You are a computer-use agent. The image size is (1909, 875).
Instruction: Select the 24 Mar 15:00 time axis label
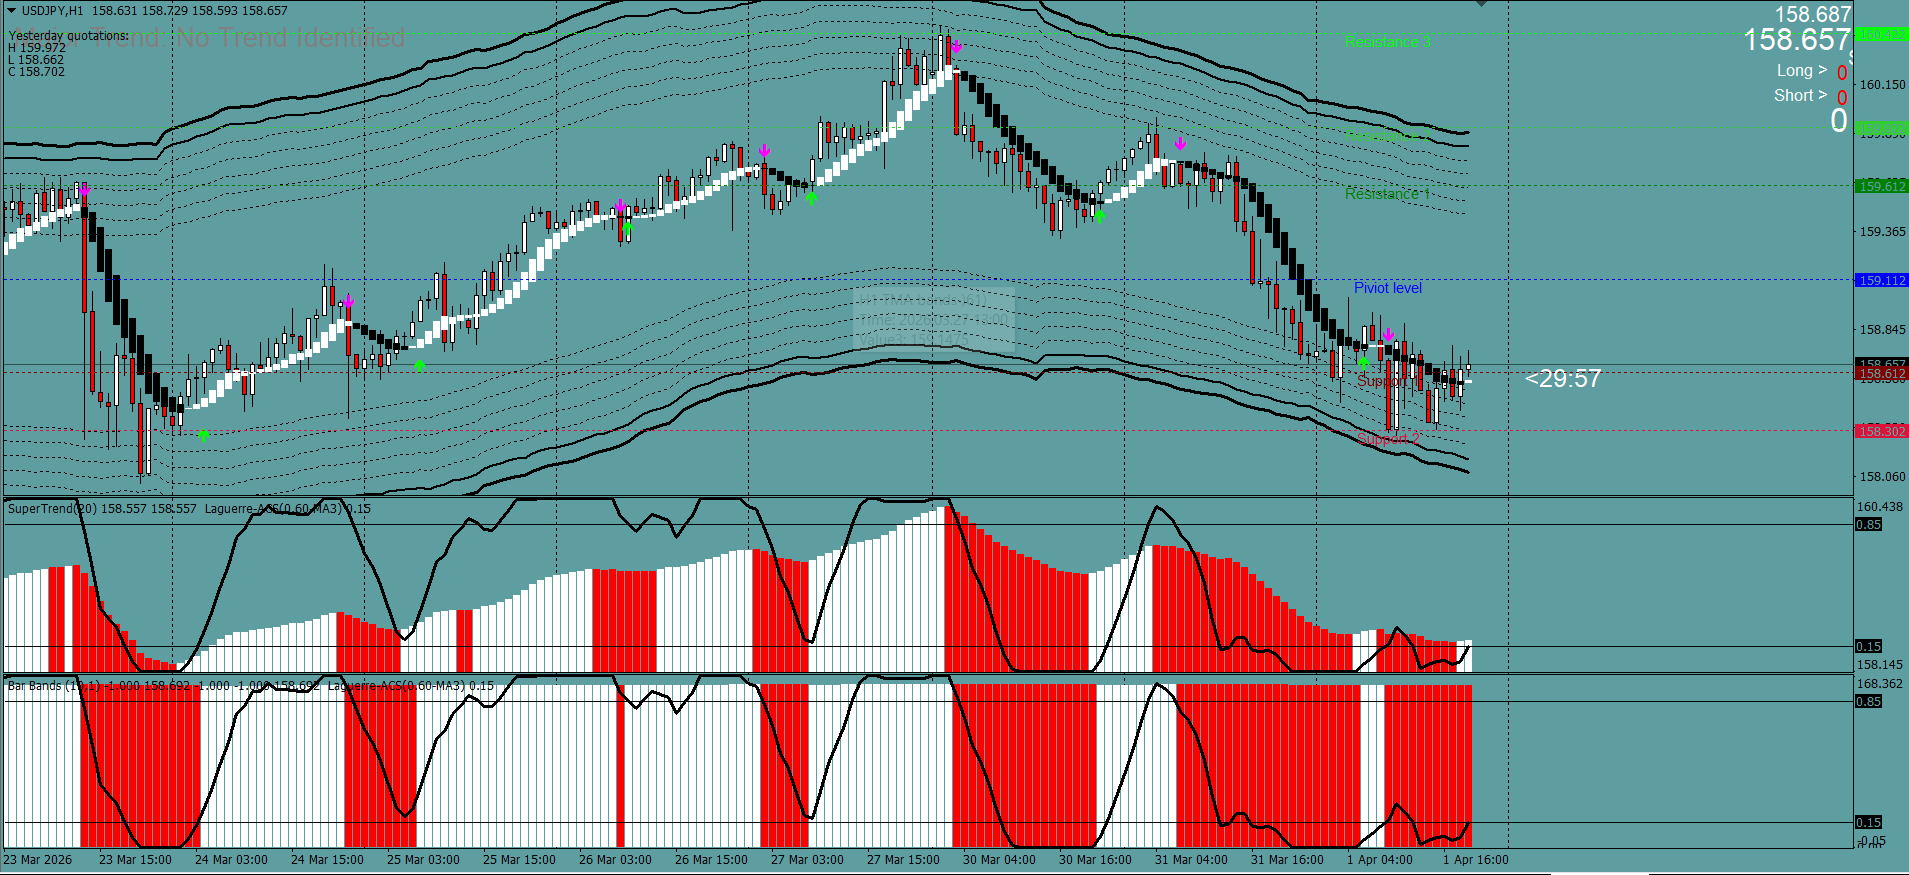tap(327, 860)
